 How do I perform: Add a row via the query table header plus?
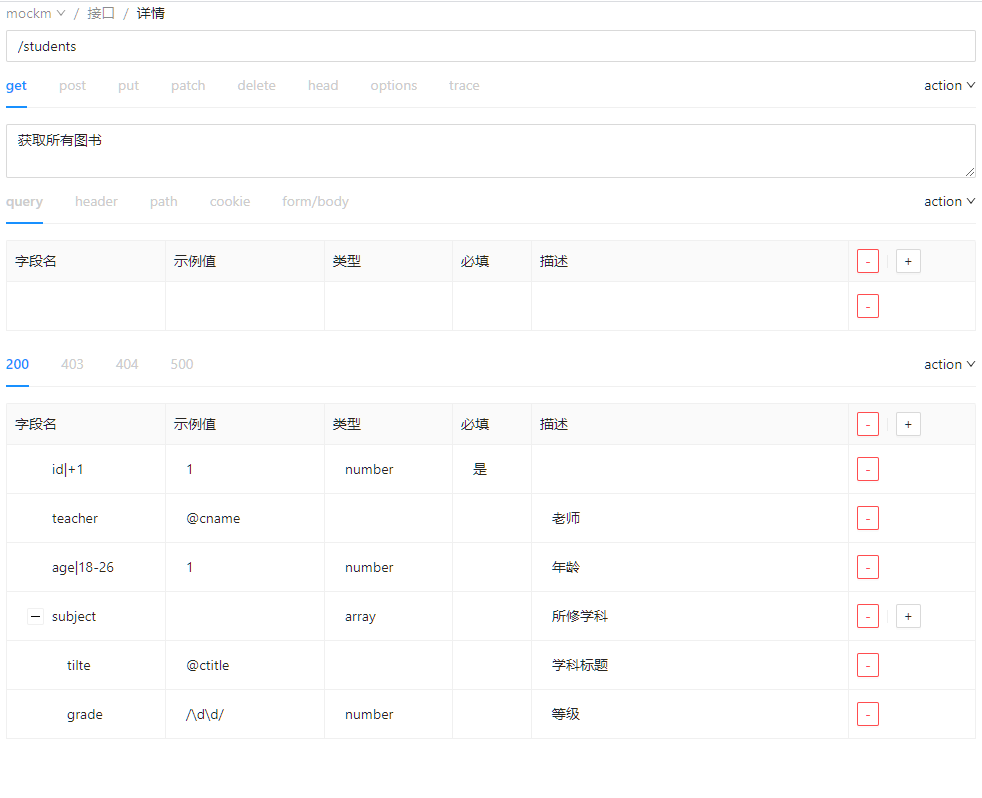coord(907,261)
